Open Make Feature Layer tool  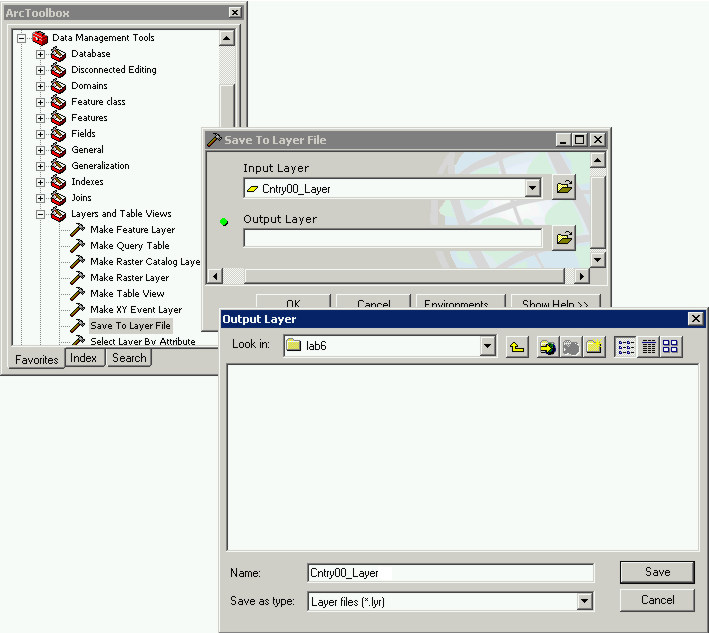132,230
